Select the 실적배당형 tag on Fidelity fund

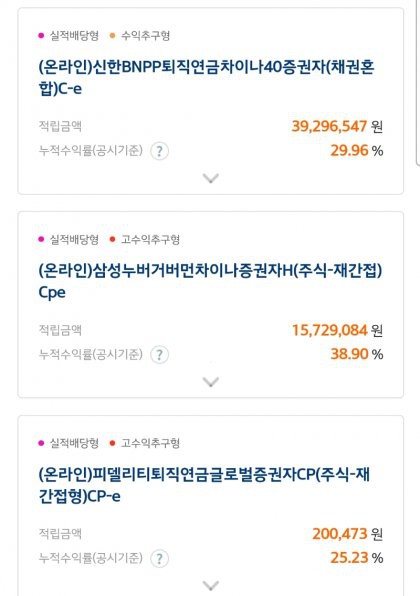pyautogui.click(x=69, y=443)
